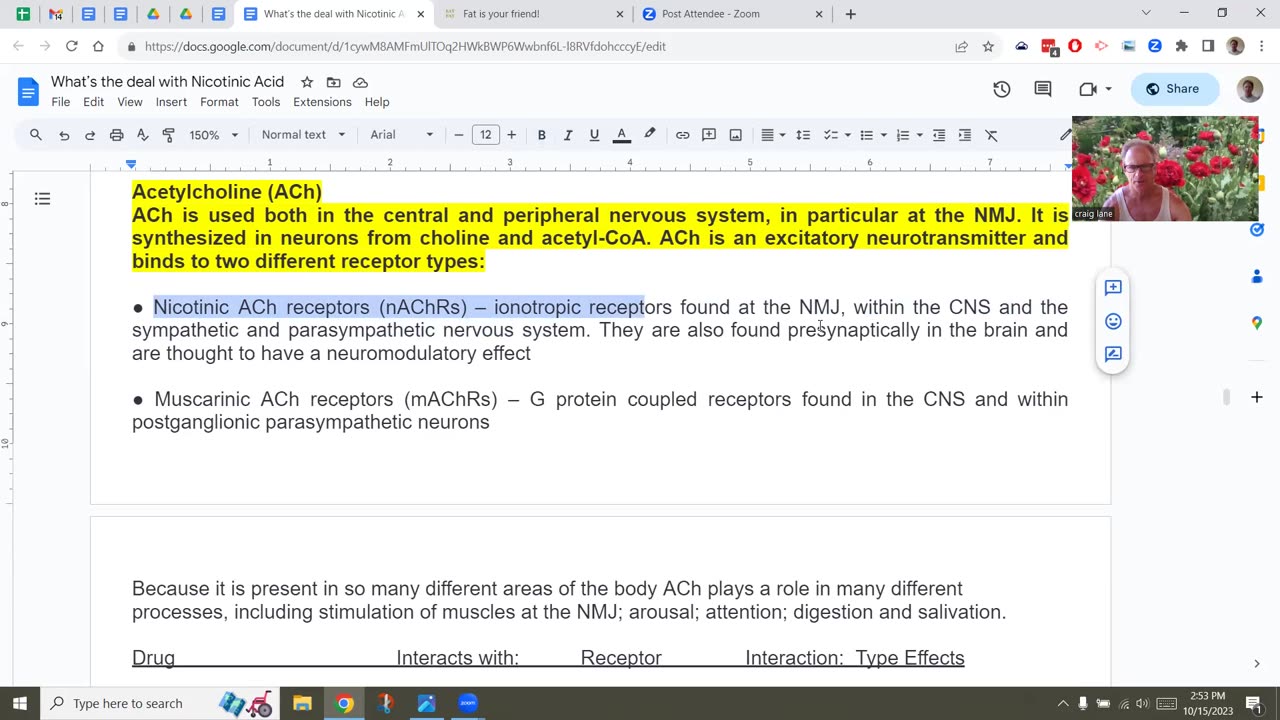The width and height of the screenshot is (1280, 720).
Task: Open the Edit menu
Action: pyautogui.click(x=93, y=102)
